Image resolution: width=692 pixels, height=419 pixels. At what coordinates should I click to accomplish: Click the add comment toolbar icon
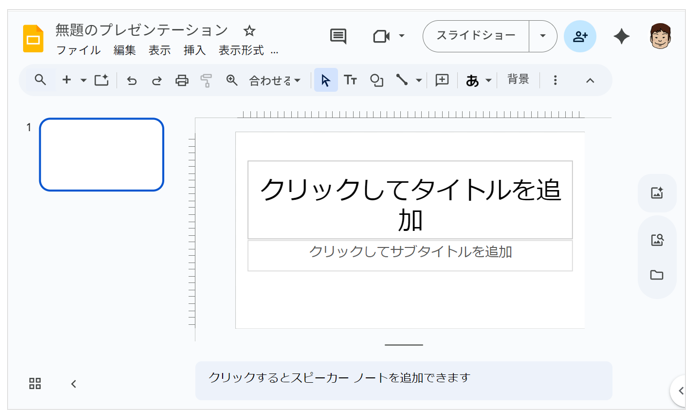[x=442, y=80]
